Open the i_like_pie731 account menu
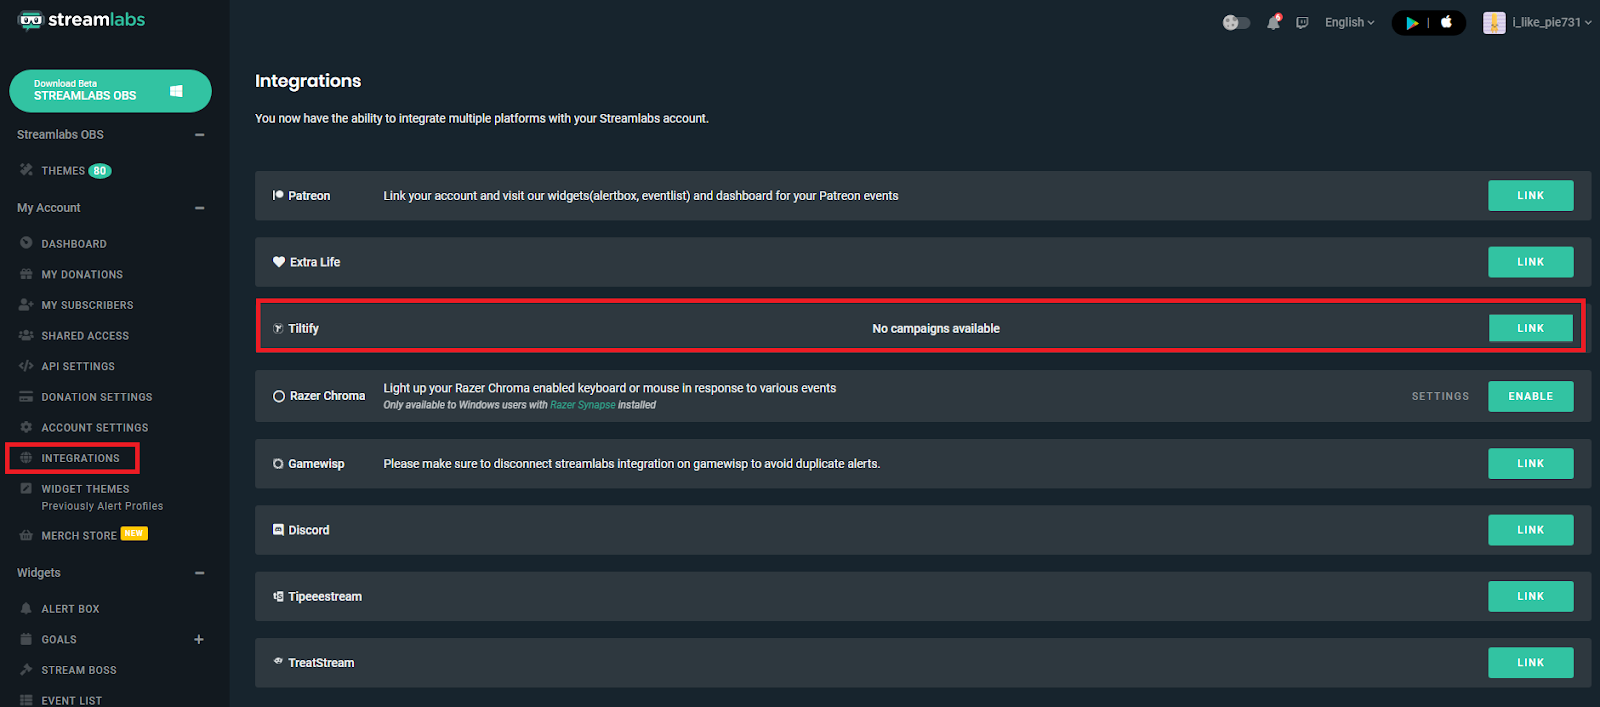The height and width of the screenshot is (707, 1600). (x=1538, y=22)
